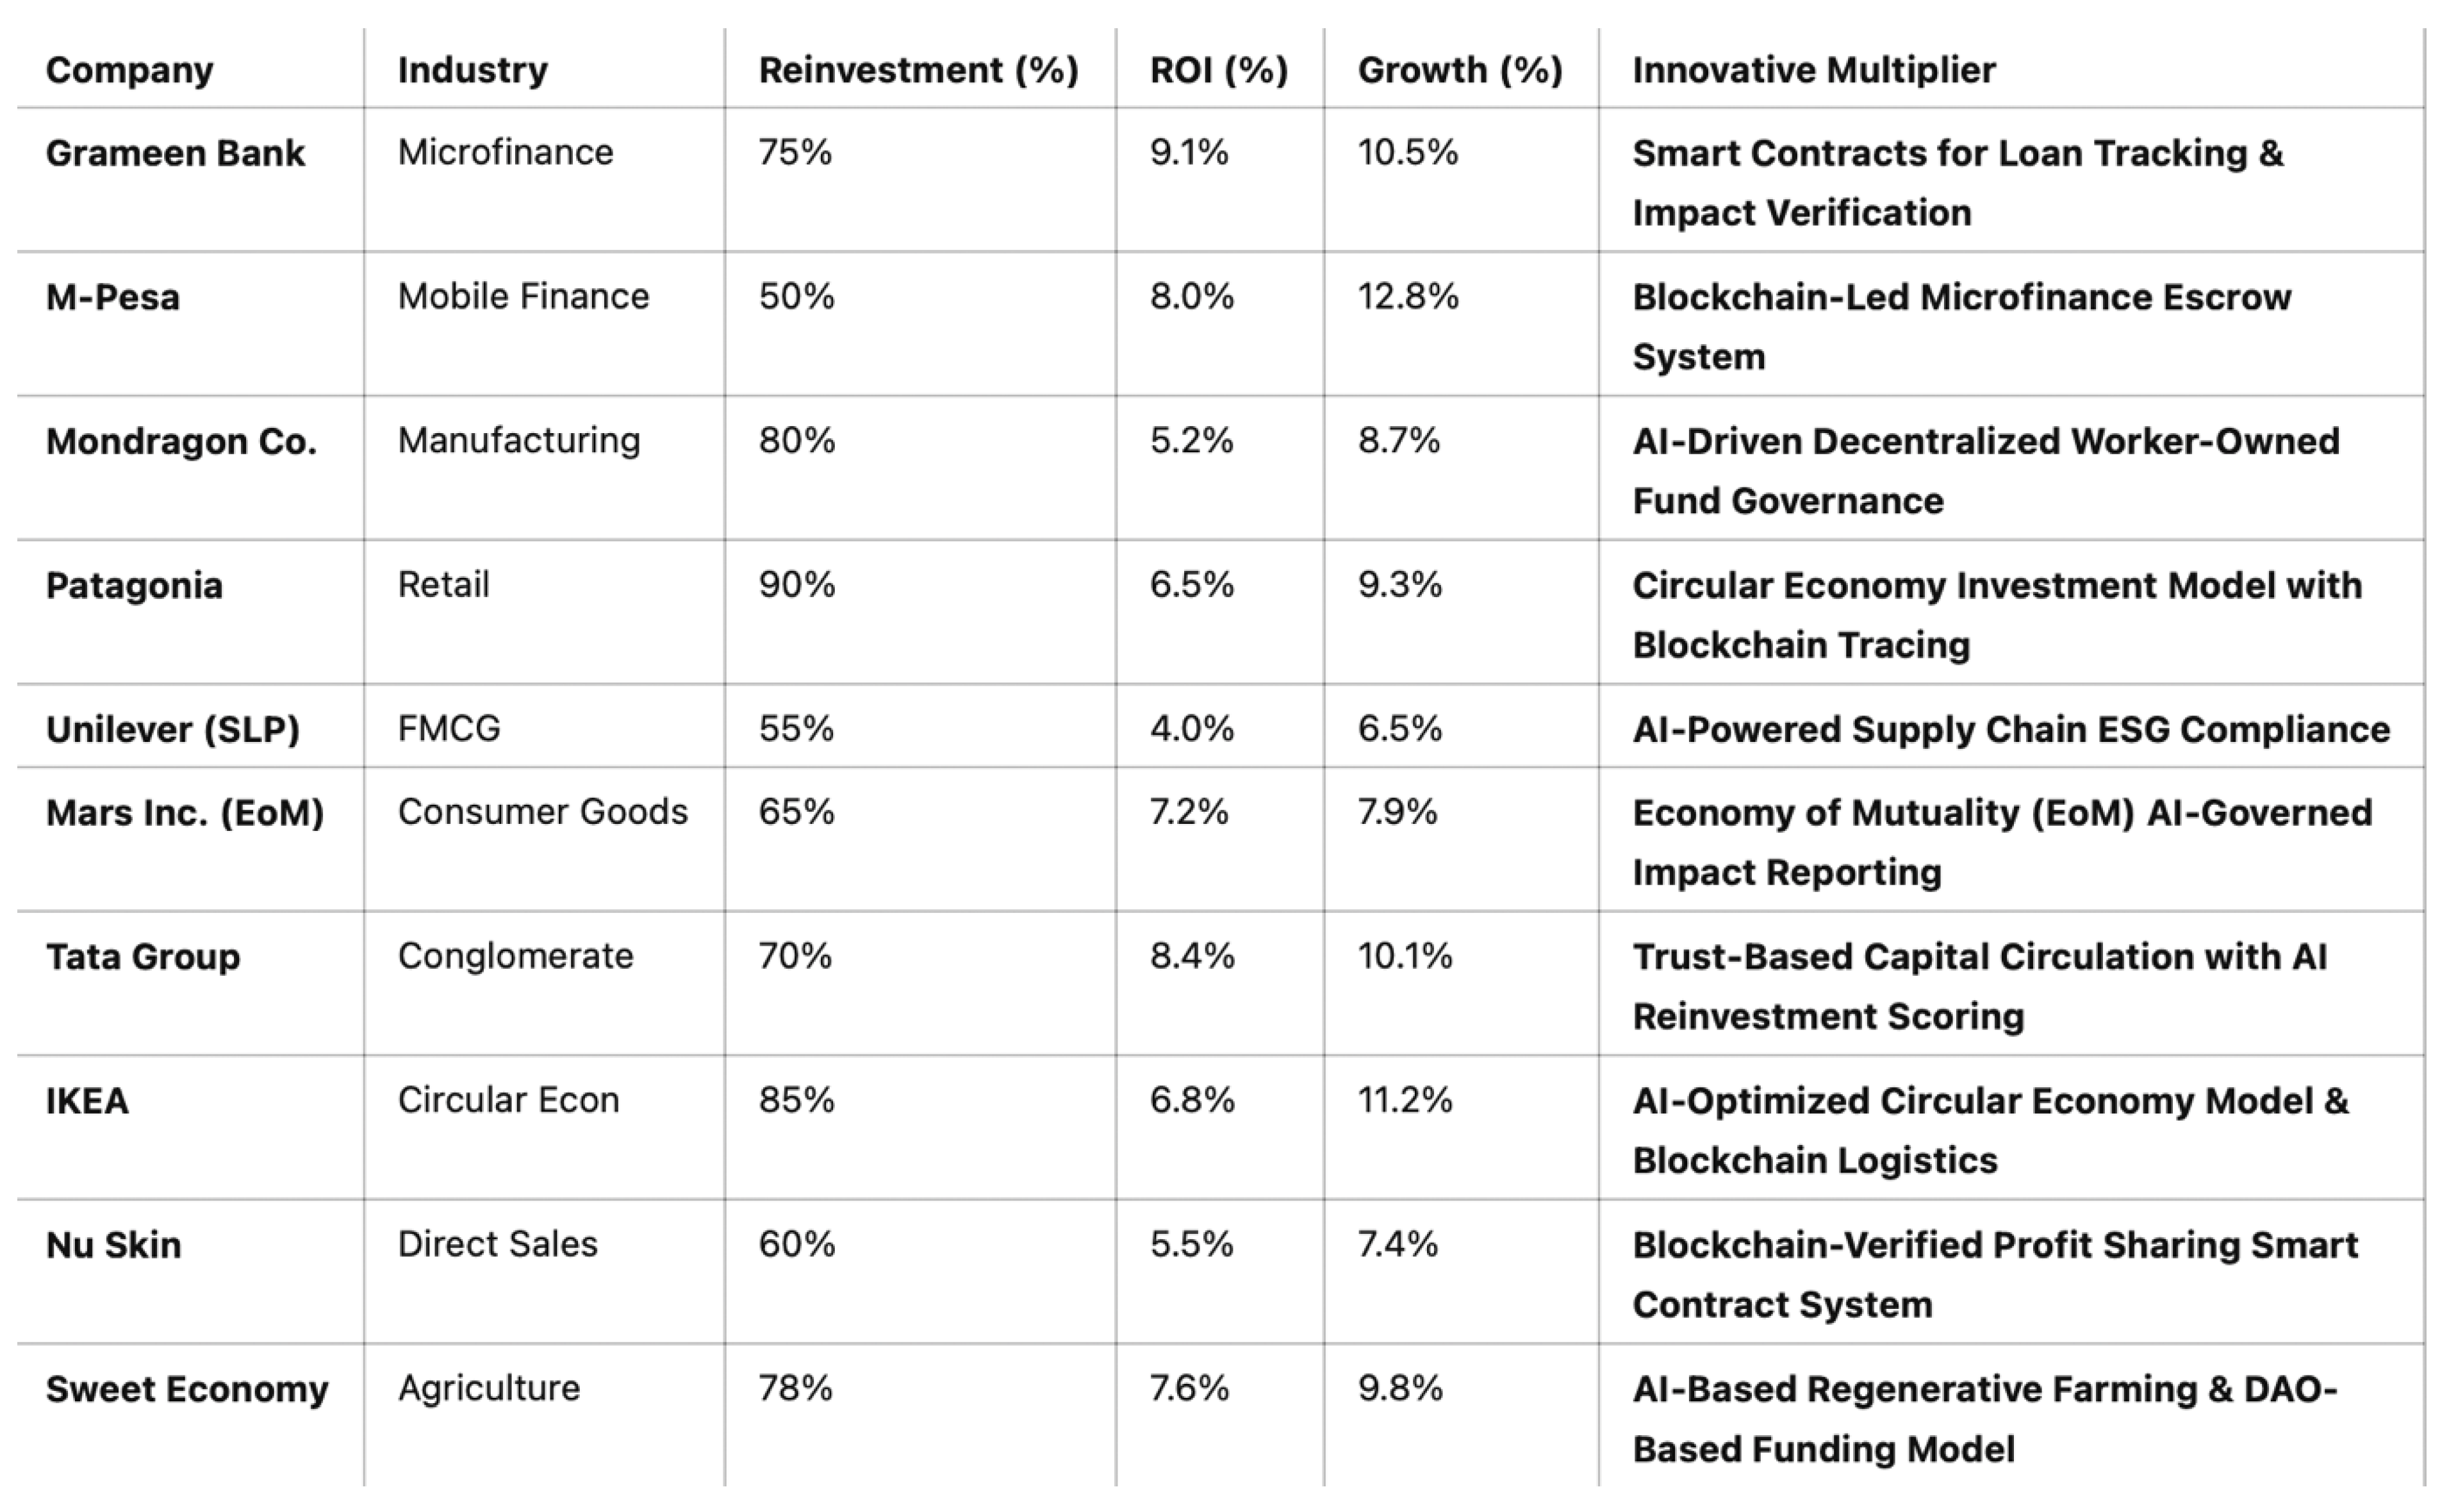Image resolution: width=2449 pixels, height=1512 pixels.
Task: Click the Mondragon Co. row name
Action: click(x=181, y=441)
